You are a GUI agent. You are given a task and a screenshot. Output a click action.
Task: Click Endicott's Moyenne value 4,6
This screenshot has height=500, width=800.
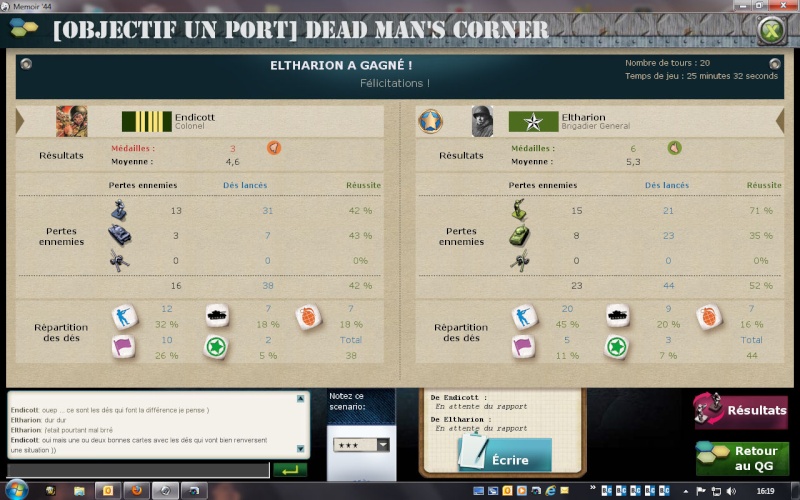point(232,162)
